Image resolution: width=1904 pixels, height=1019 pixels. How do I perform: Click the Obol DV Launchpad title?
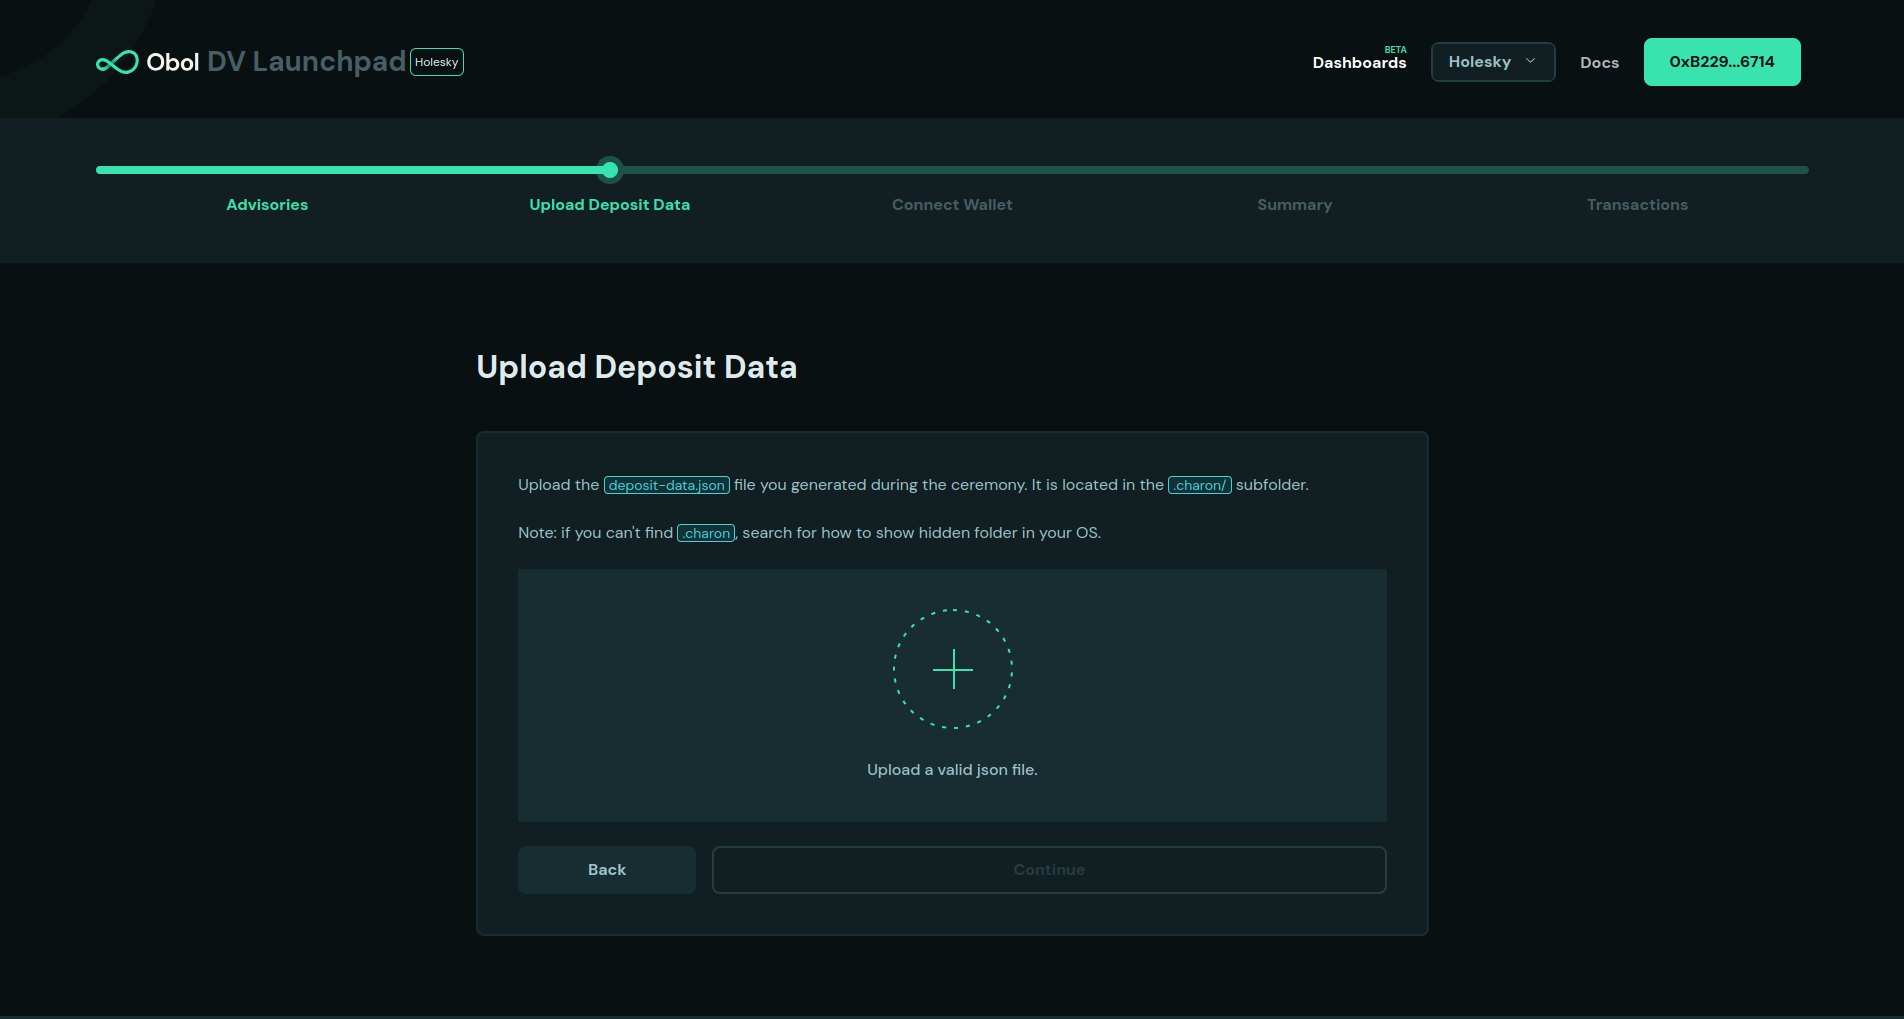point(275,62)
